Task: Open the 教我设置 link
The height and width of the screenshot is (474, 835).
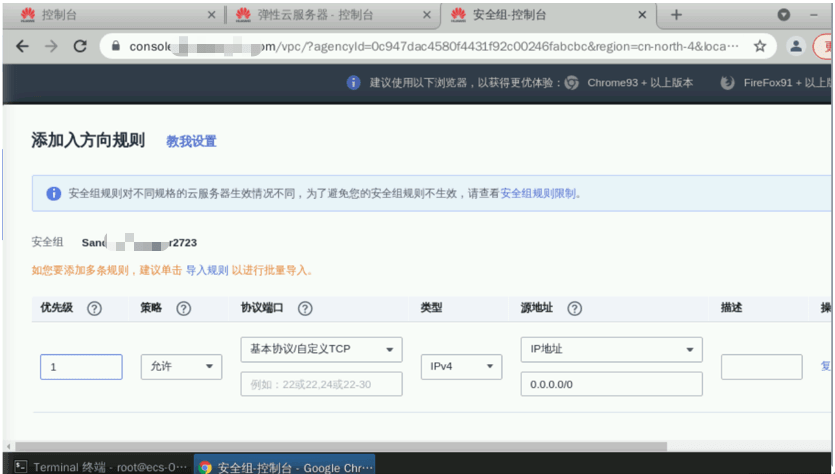Action: coord(191,141)
